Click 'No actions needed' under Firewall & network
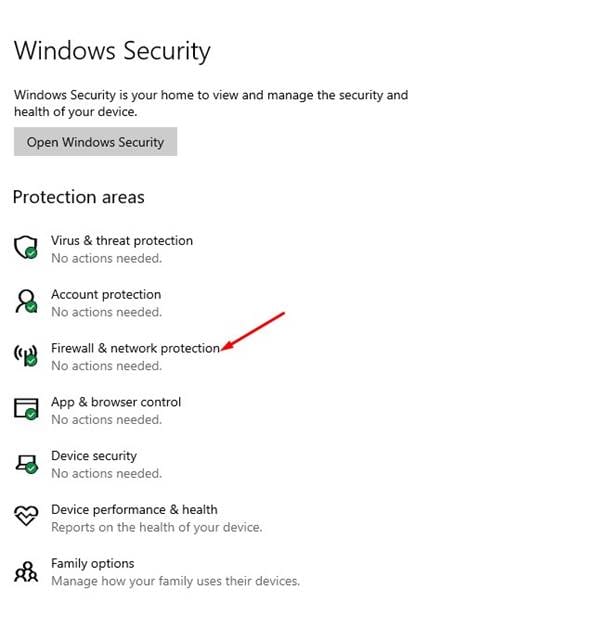 pos(107,366)
